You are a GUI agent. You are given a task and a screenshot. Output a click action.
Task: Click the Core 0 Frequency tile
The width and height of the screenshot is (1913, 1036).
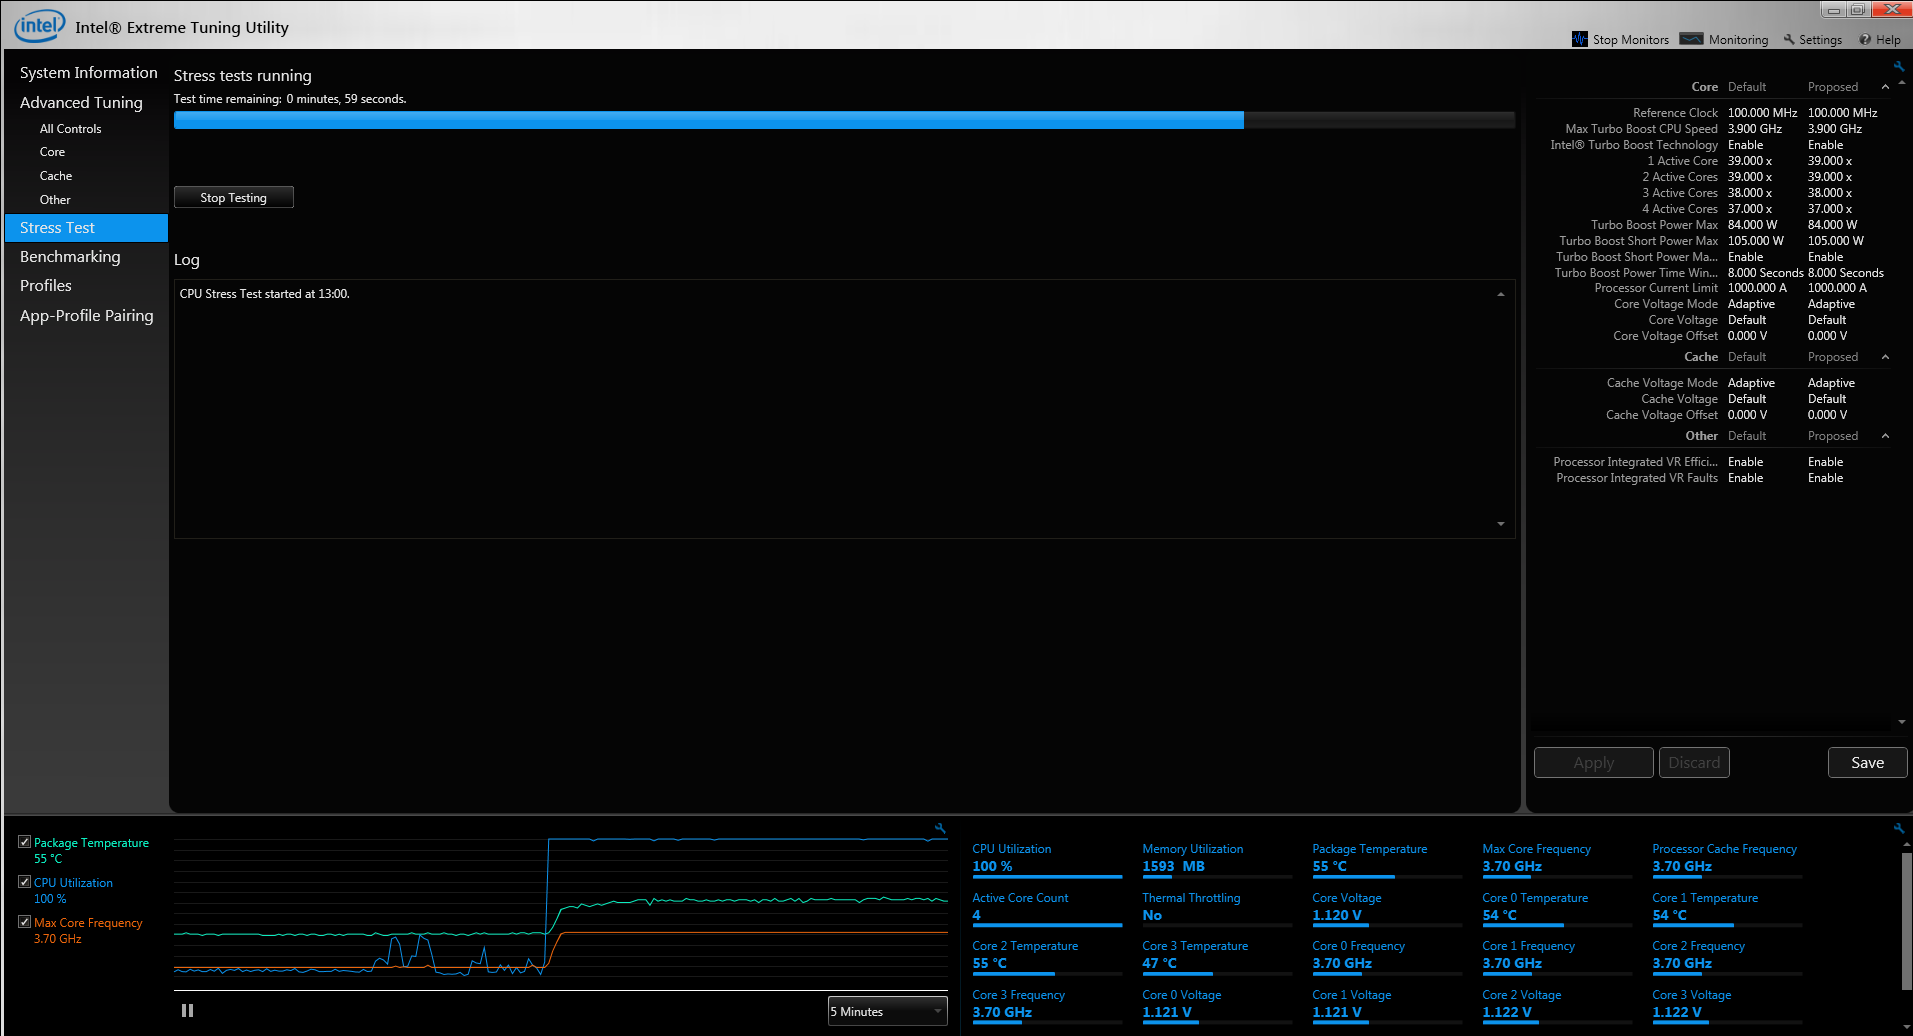coord(1387,956)
